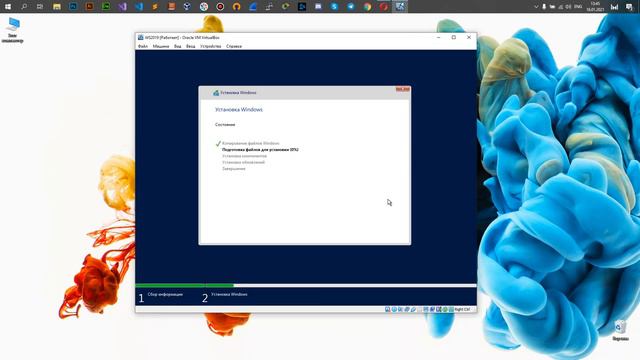640x360 pixels.
Task: Open the Справка menu in VirtualBox
Action: (234, 47)
